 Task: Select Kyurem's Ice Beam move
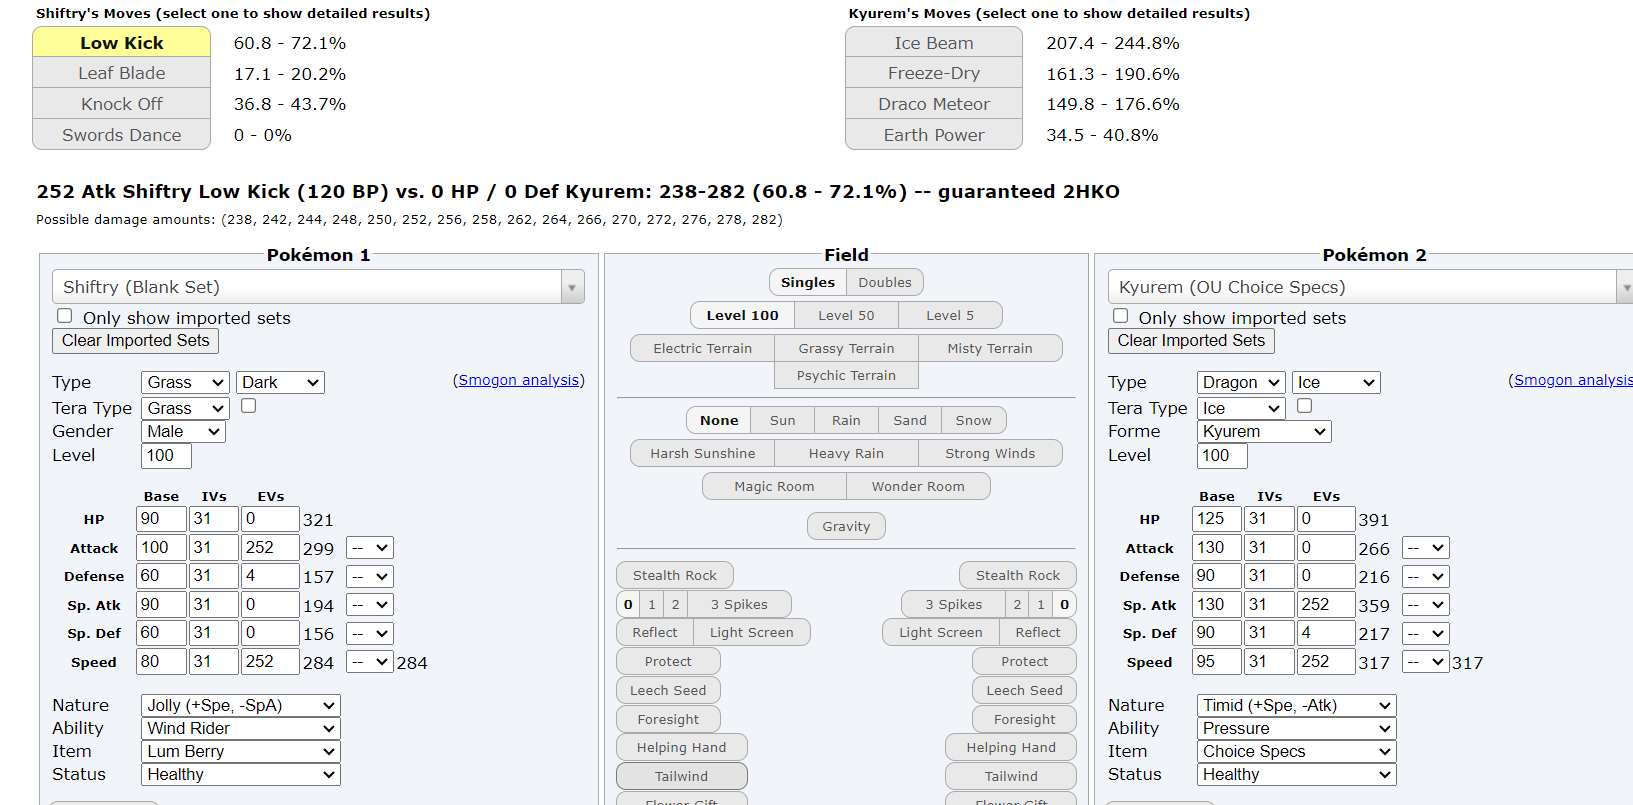point(933,42)
